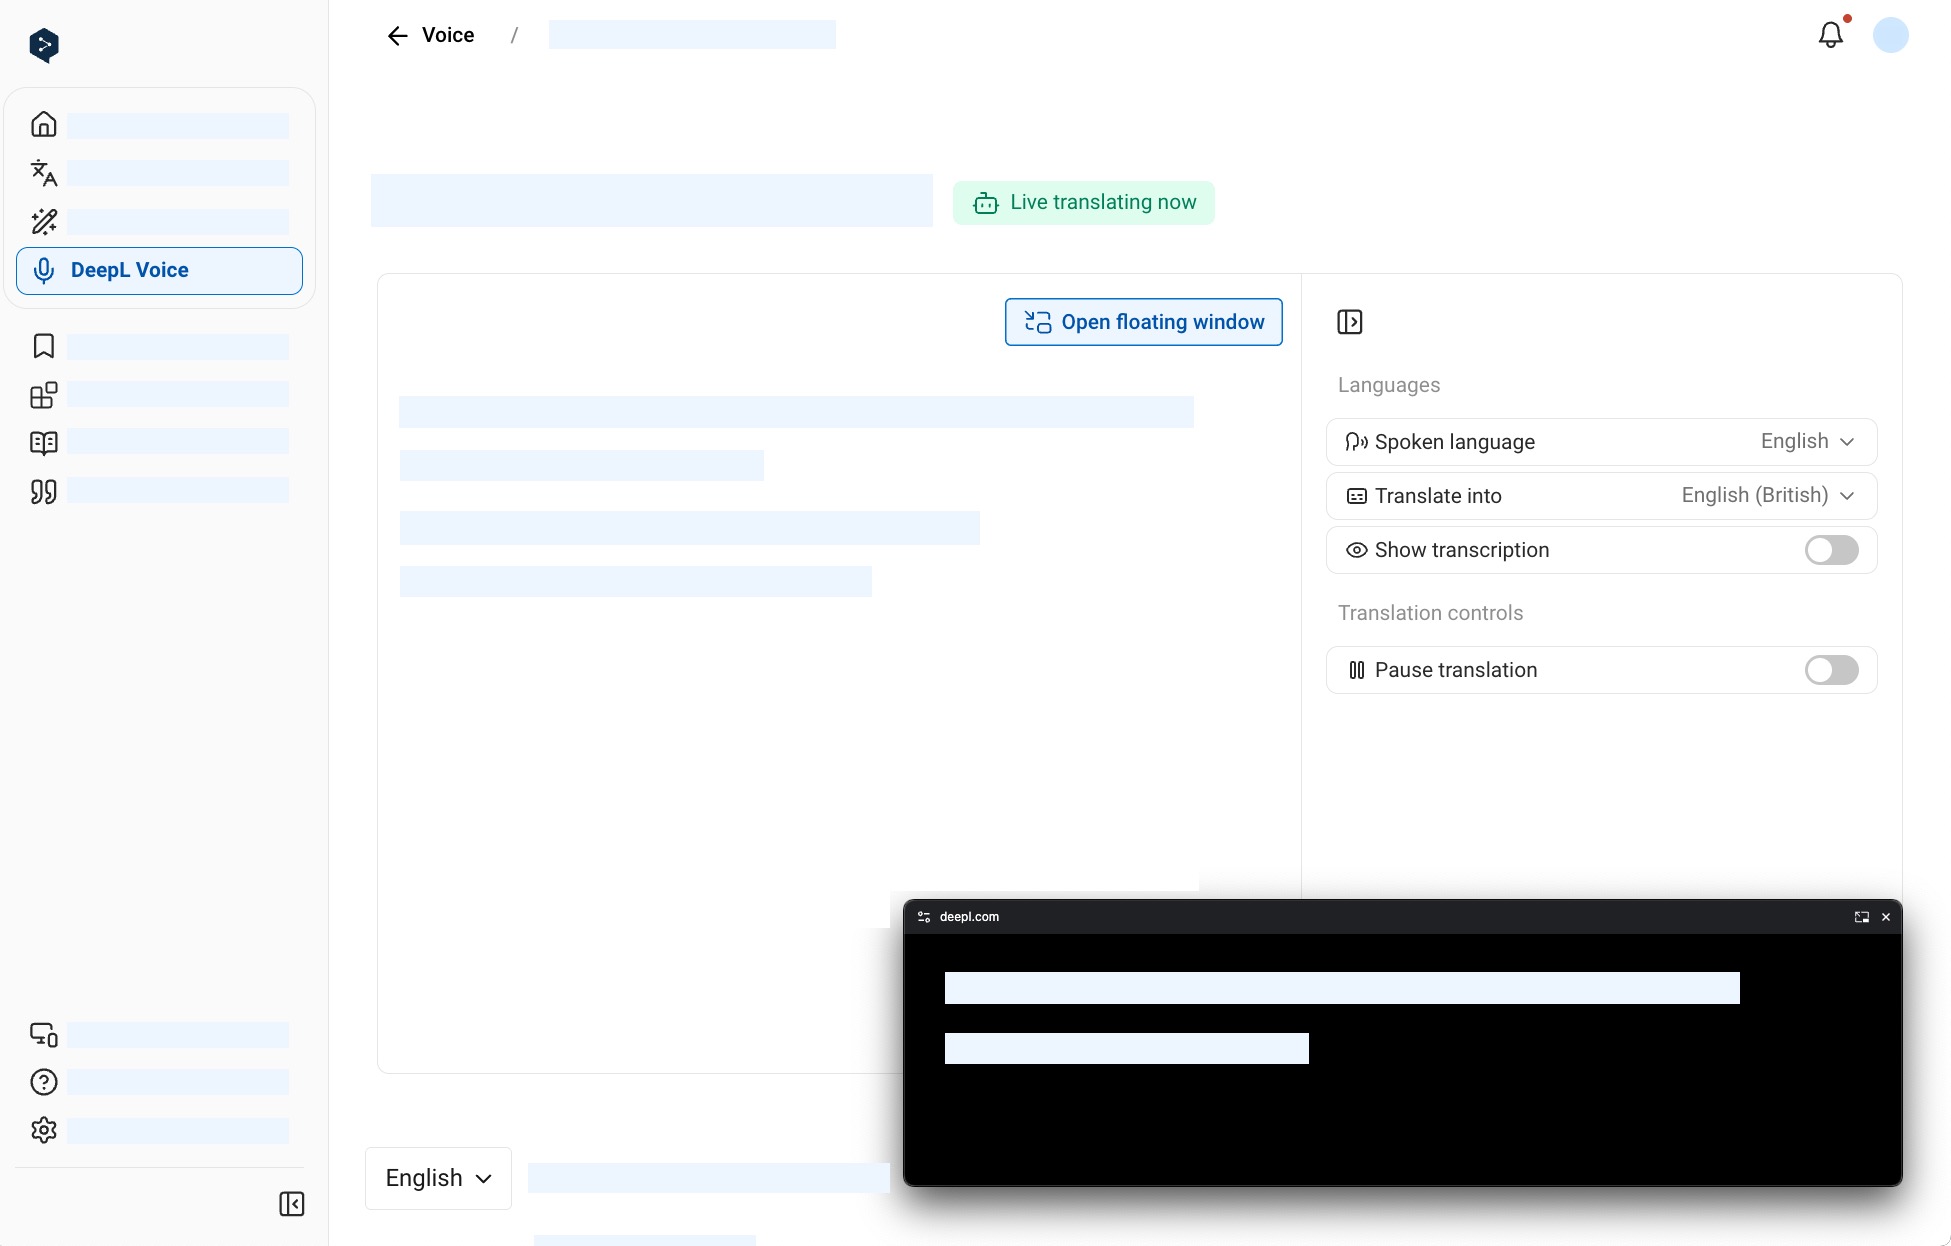
Task: Expand the English language selector at the bottom
Action: [x=437, y=1178]
